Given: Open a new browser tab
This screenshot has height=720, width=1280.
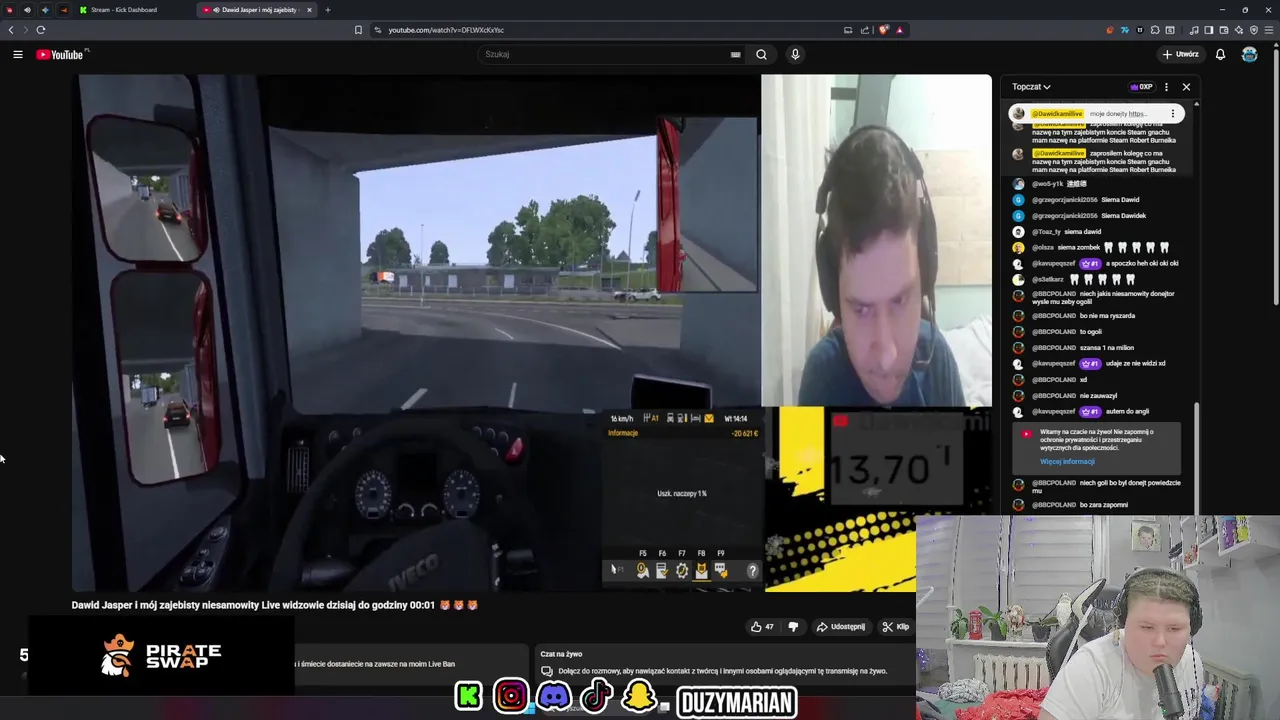Looking at the screenshot, I should coord(328,10).
